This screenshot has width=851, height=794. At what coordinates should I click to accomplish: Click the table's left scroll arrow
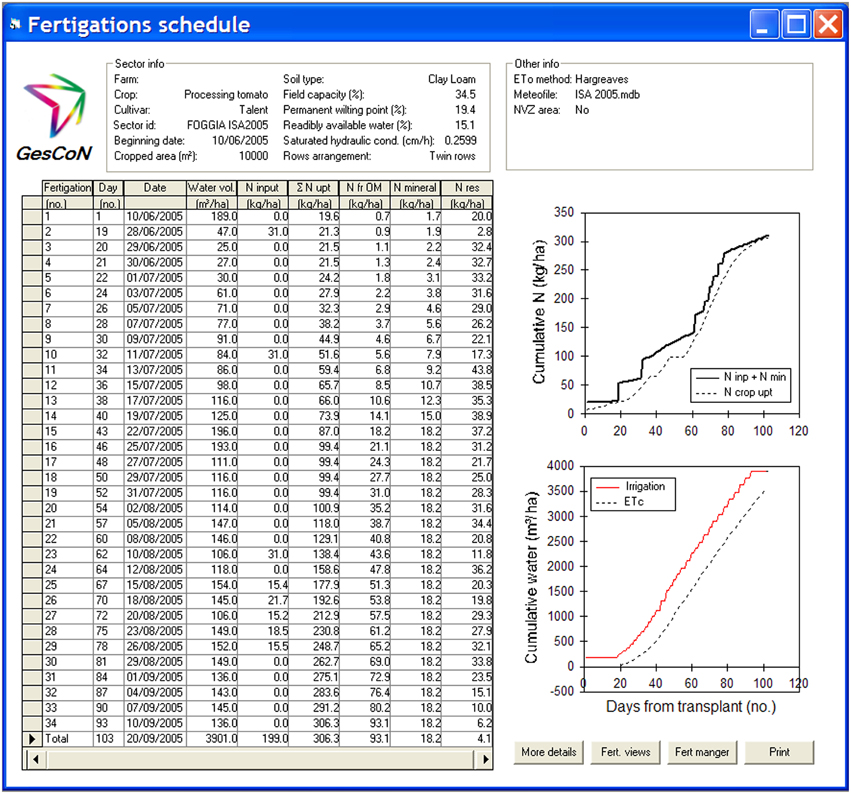pos(35,759)
